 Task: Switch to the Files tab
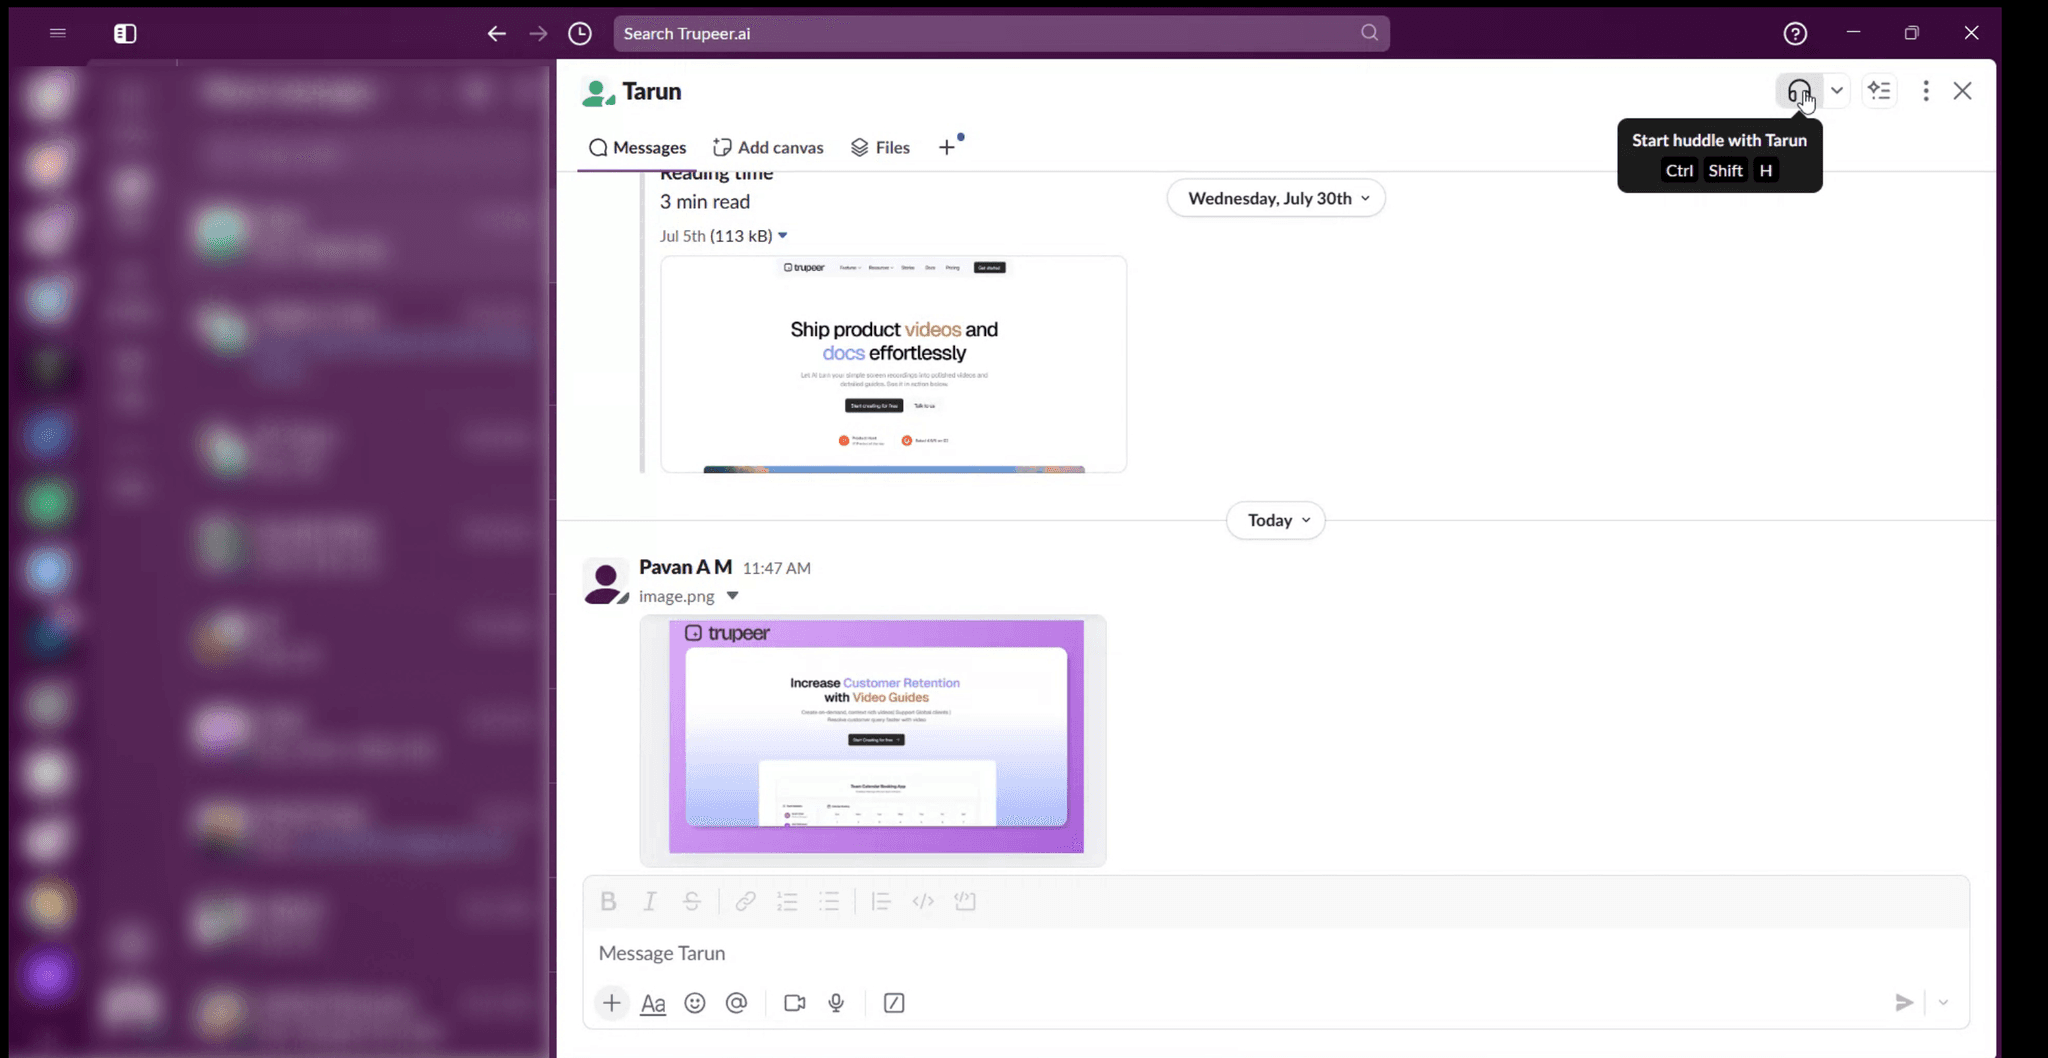879,147
